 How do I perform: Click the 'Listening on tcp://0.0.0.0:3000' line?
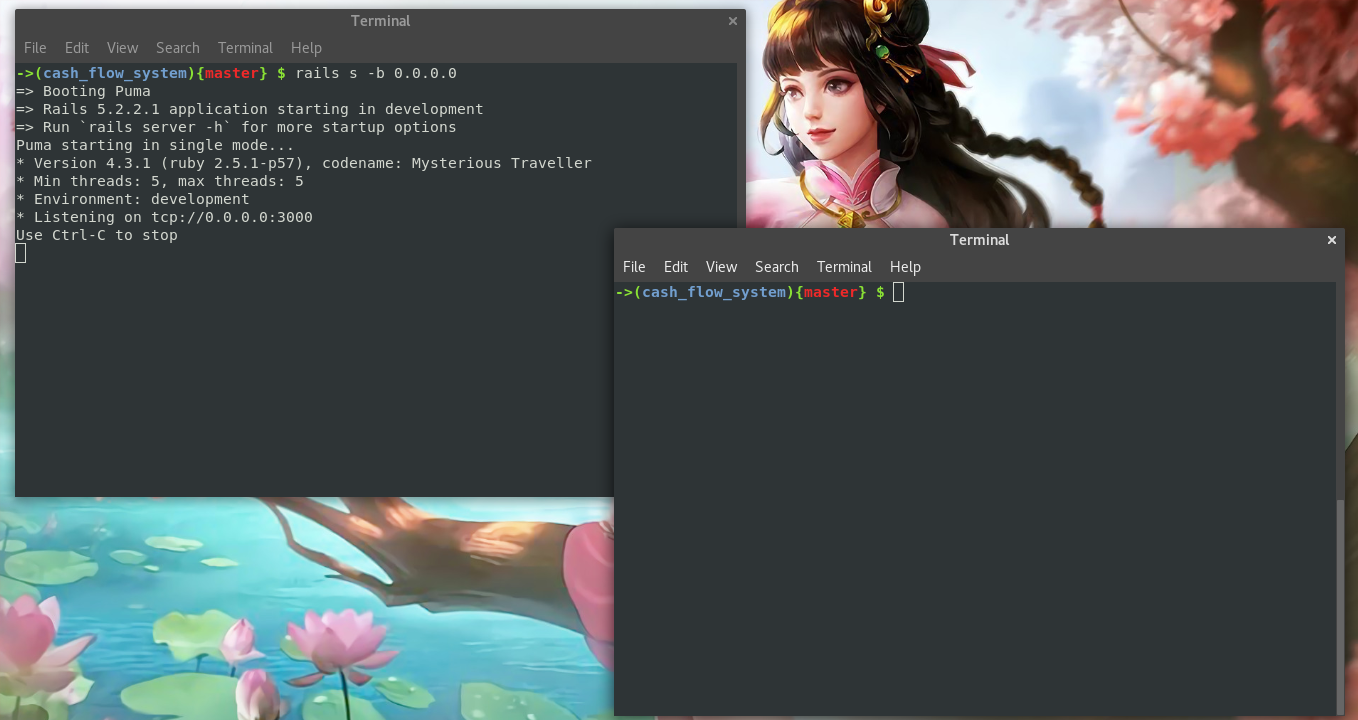point(164,218)
